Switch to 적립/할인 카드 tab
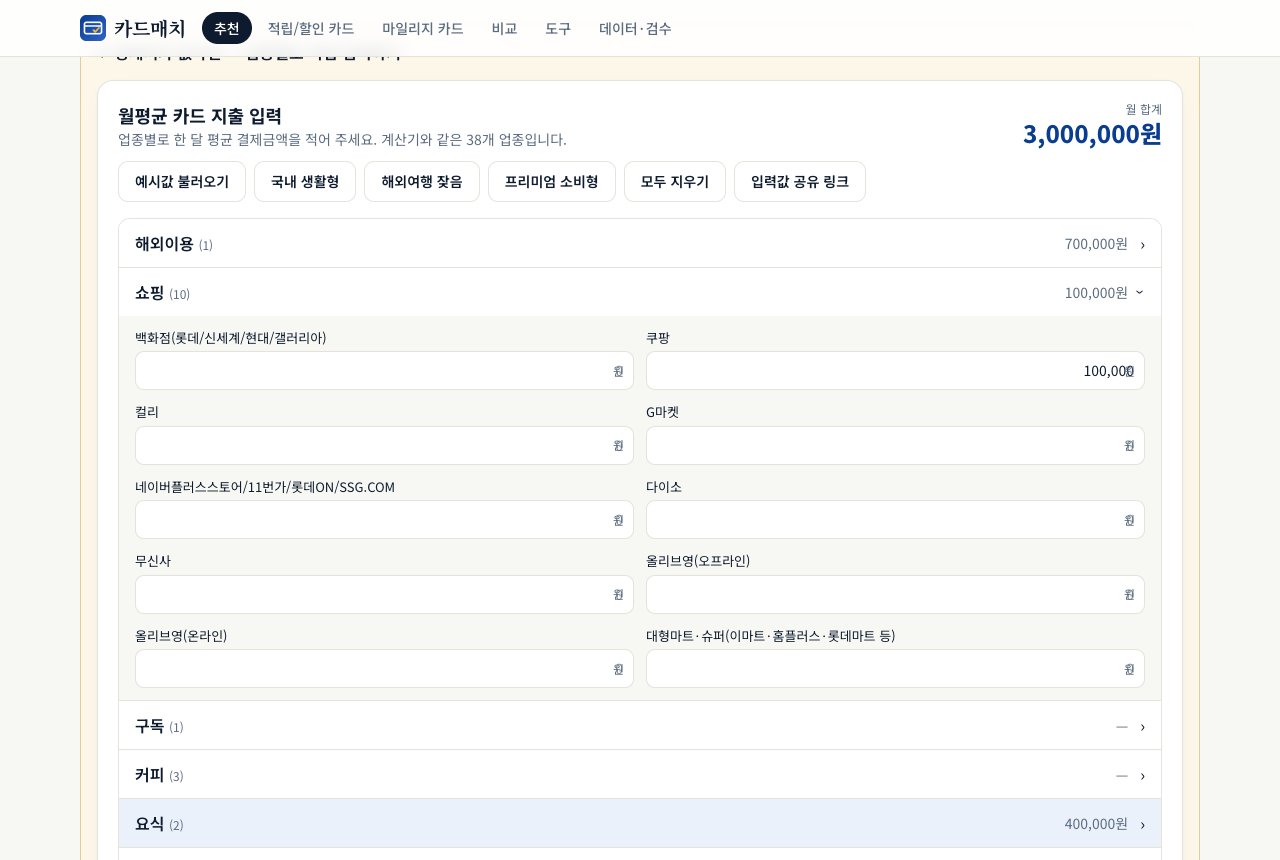 (311, 28)
